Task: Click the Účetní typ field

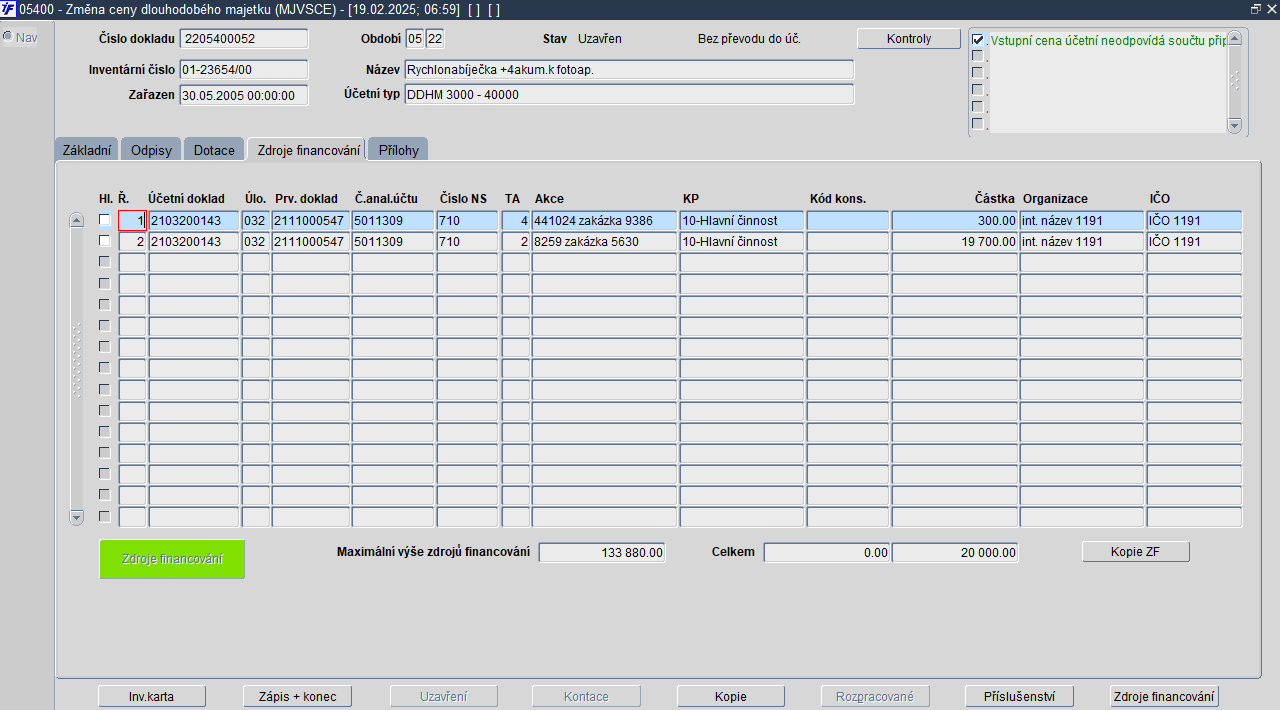Action: click(629, 95)
